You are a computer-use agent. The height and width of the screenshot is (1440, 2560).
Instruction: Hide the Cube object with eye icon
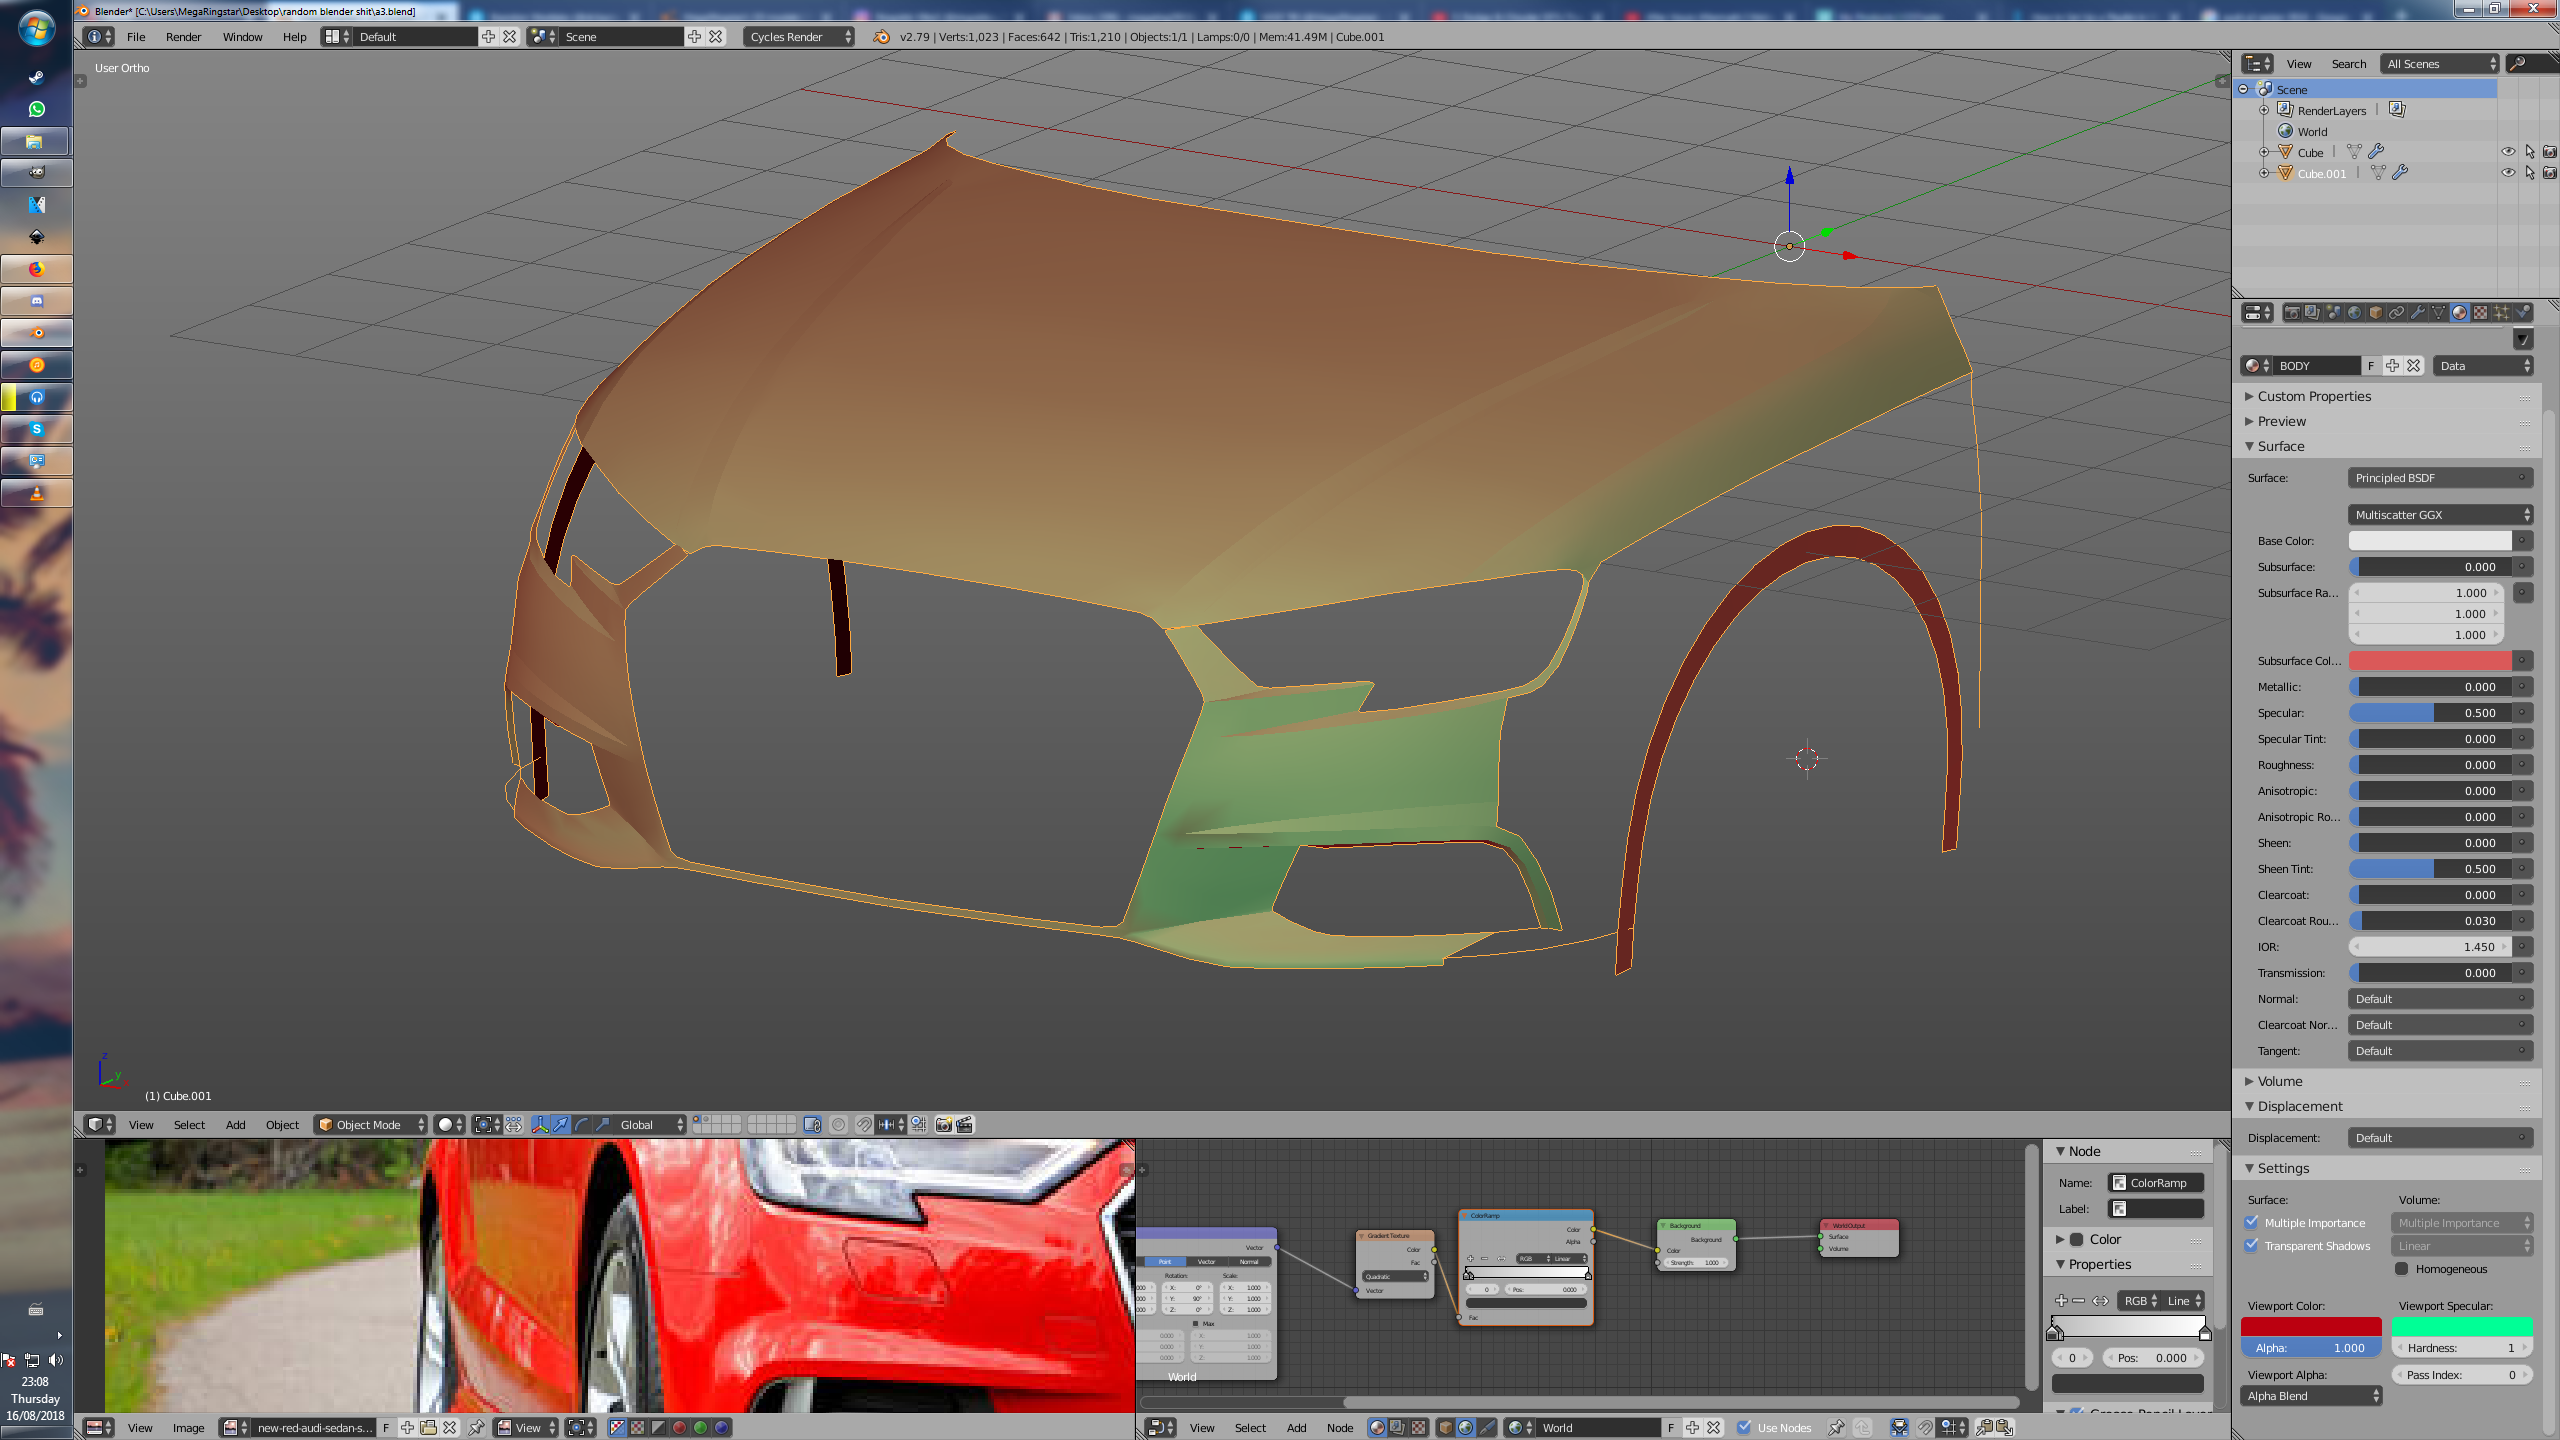click(2508, 152)
